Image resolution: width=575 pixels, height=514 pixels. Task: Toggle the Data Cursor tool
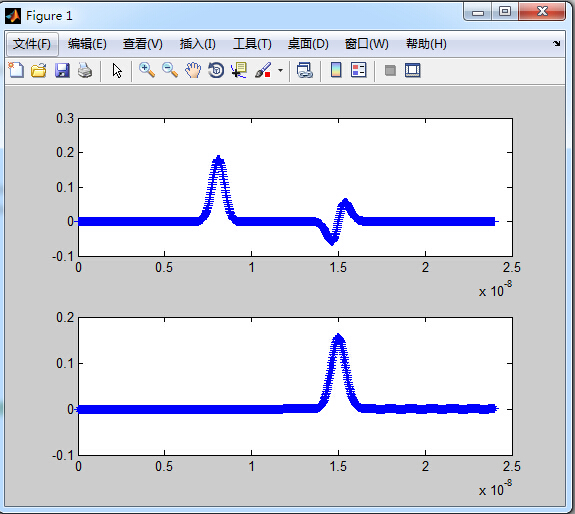pyautogui.click(x=239, y=70)
